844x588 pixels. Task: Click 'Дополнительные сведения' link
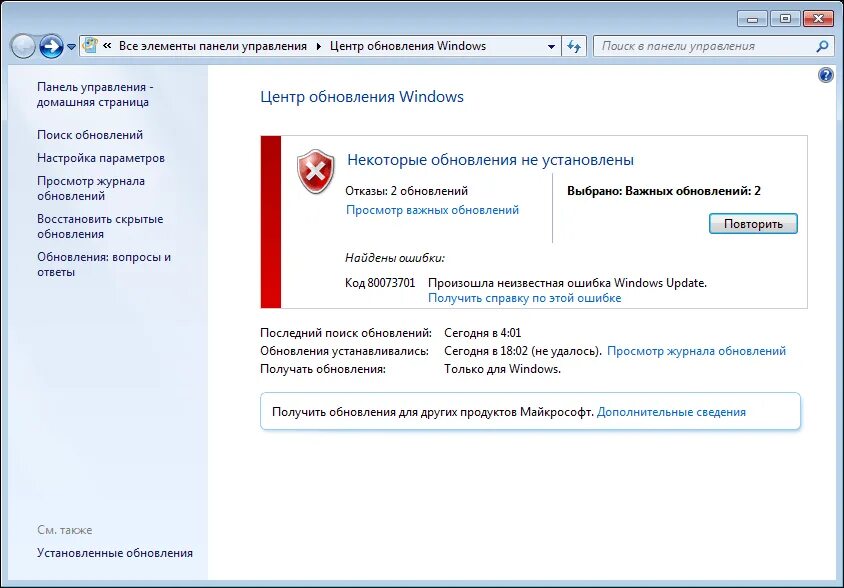(671, 412)
